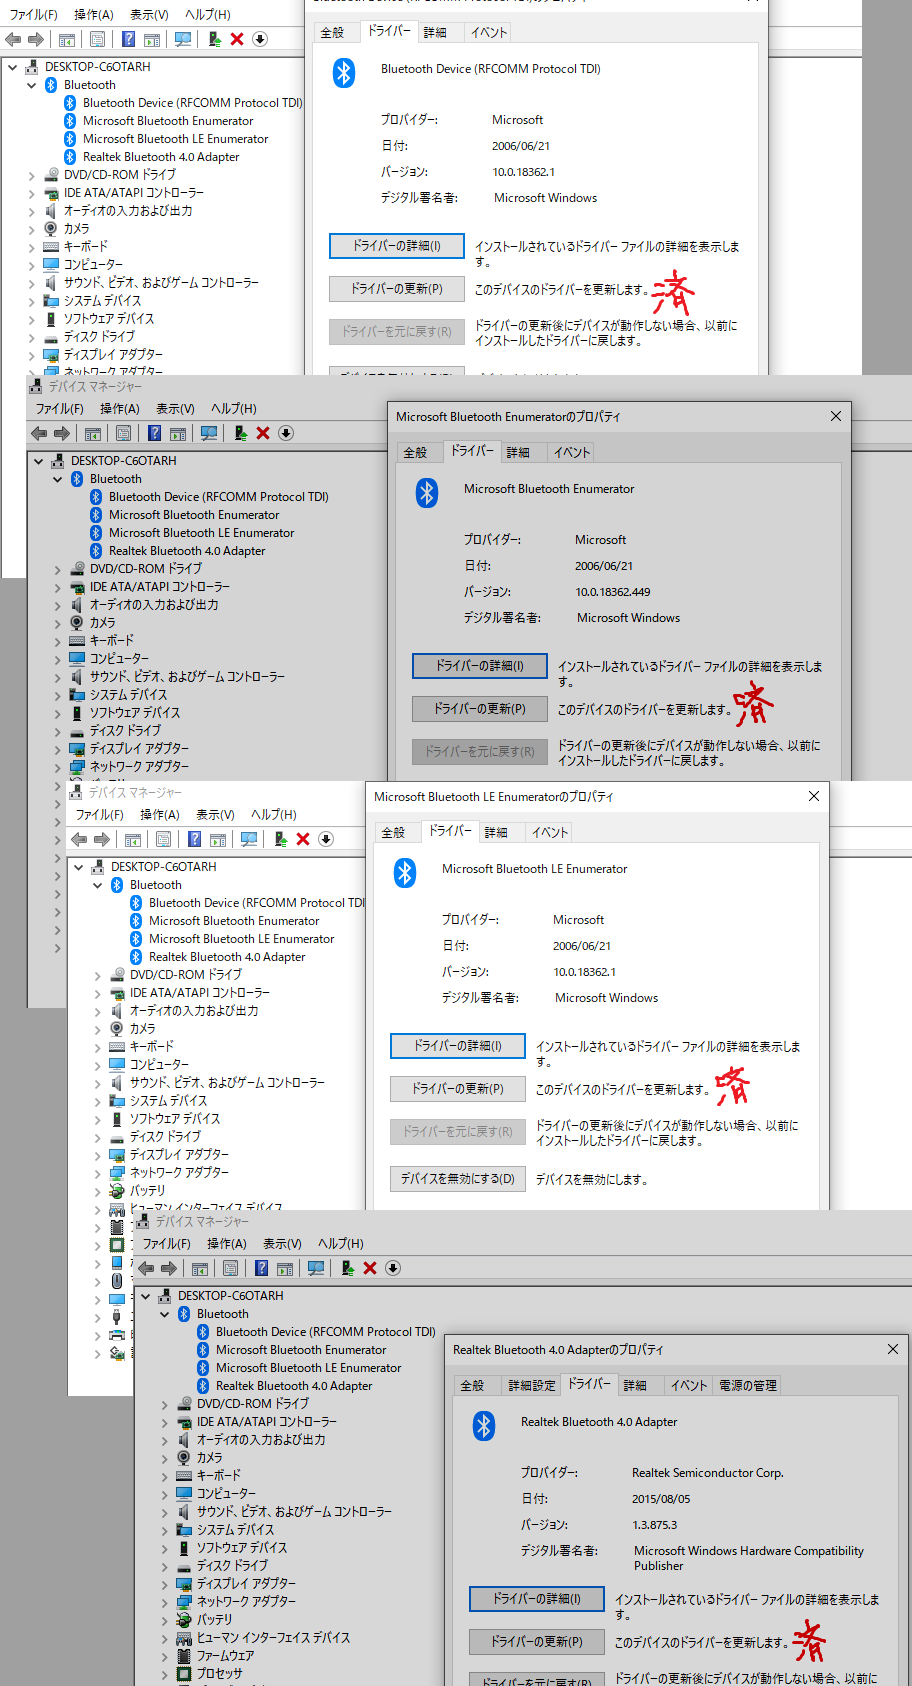The width and height of the screenshot is (912, 1686).
Task: Click ドライバーの更新(P) in Realtek dialog
Action: point(537,1641)
